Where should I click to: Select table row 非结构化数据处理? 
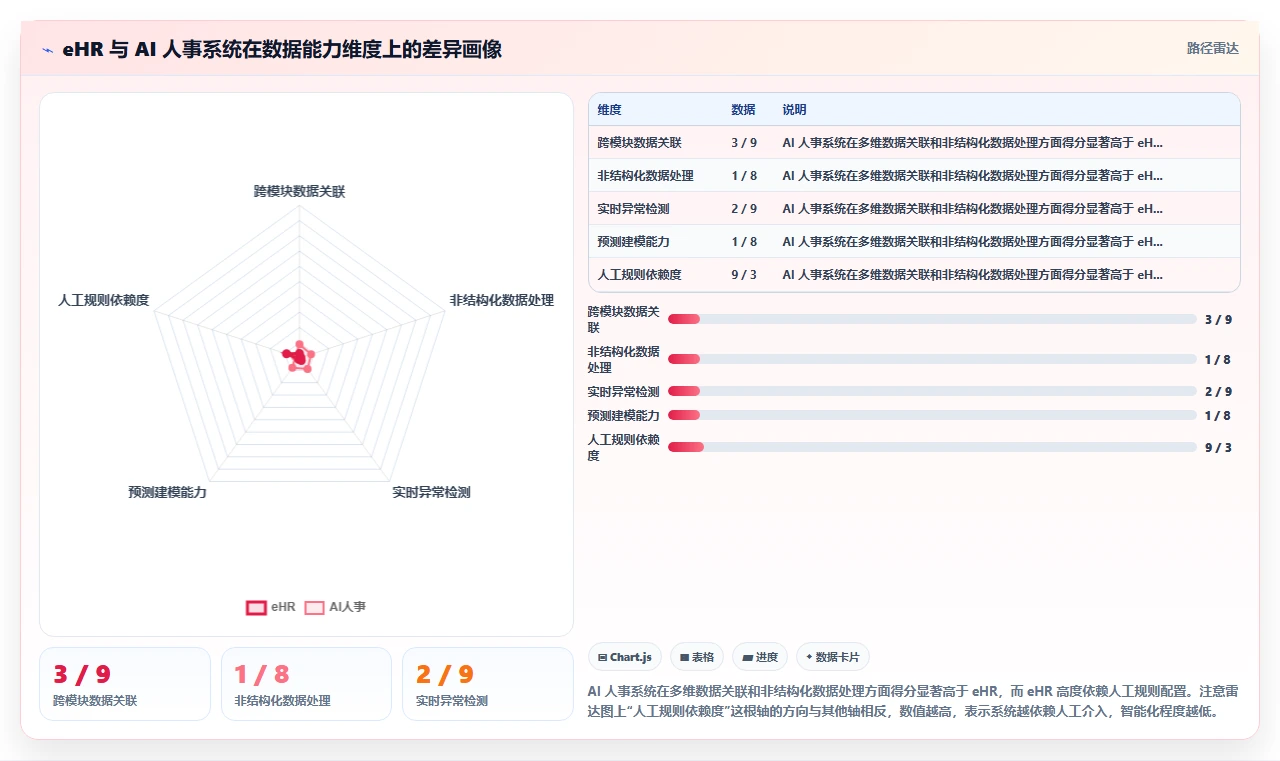(x=914, y=176)
